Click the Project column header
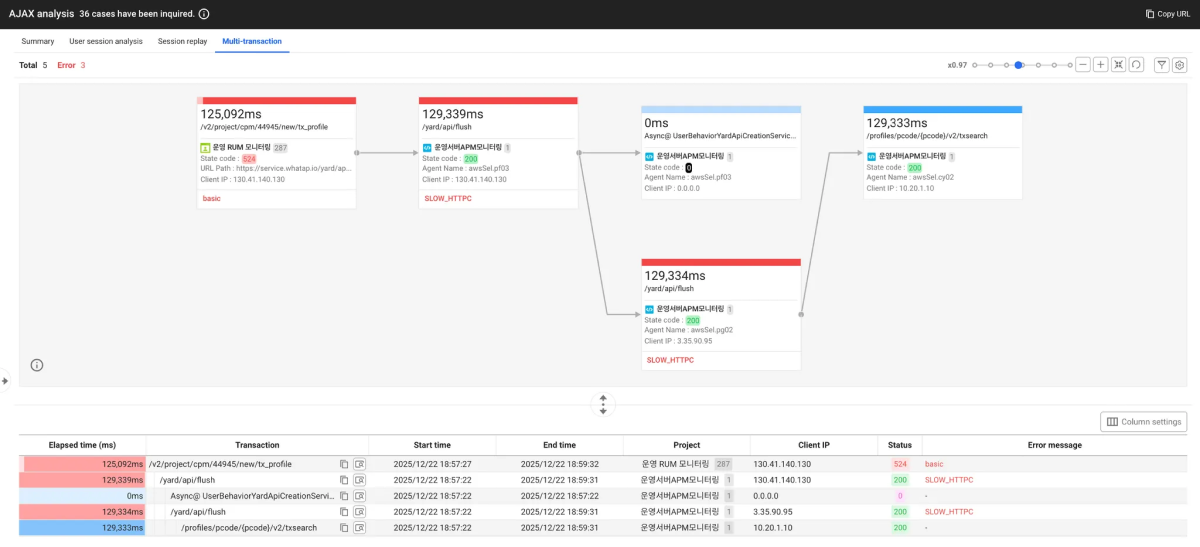The width and height of the screenshot is (1200, 547). (686, 445)
